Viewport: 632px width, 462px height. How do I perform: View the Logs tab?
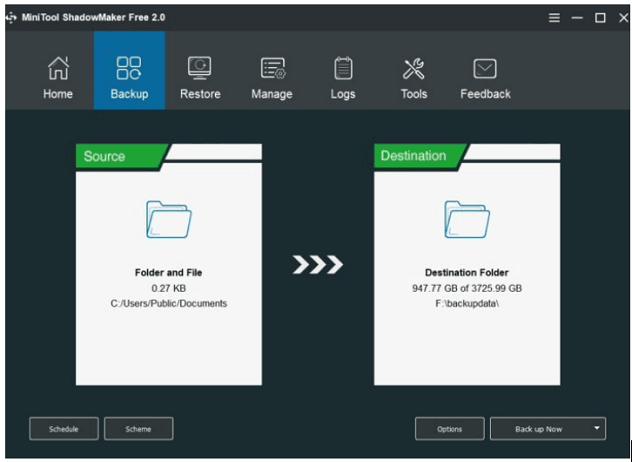343,77
